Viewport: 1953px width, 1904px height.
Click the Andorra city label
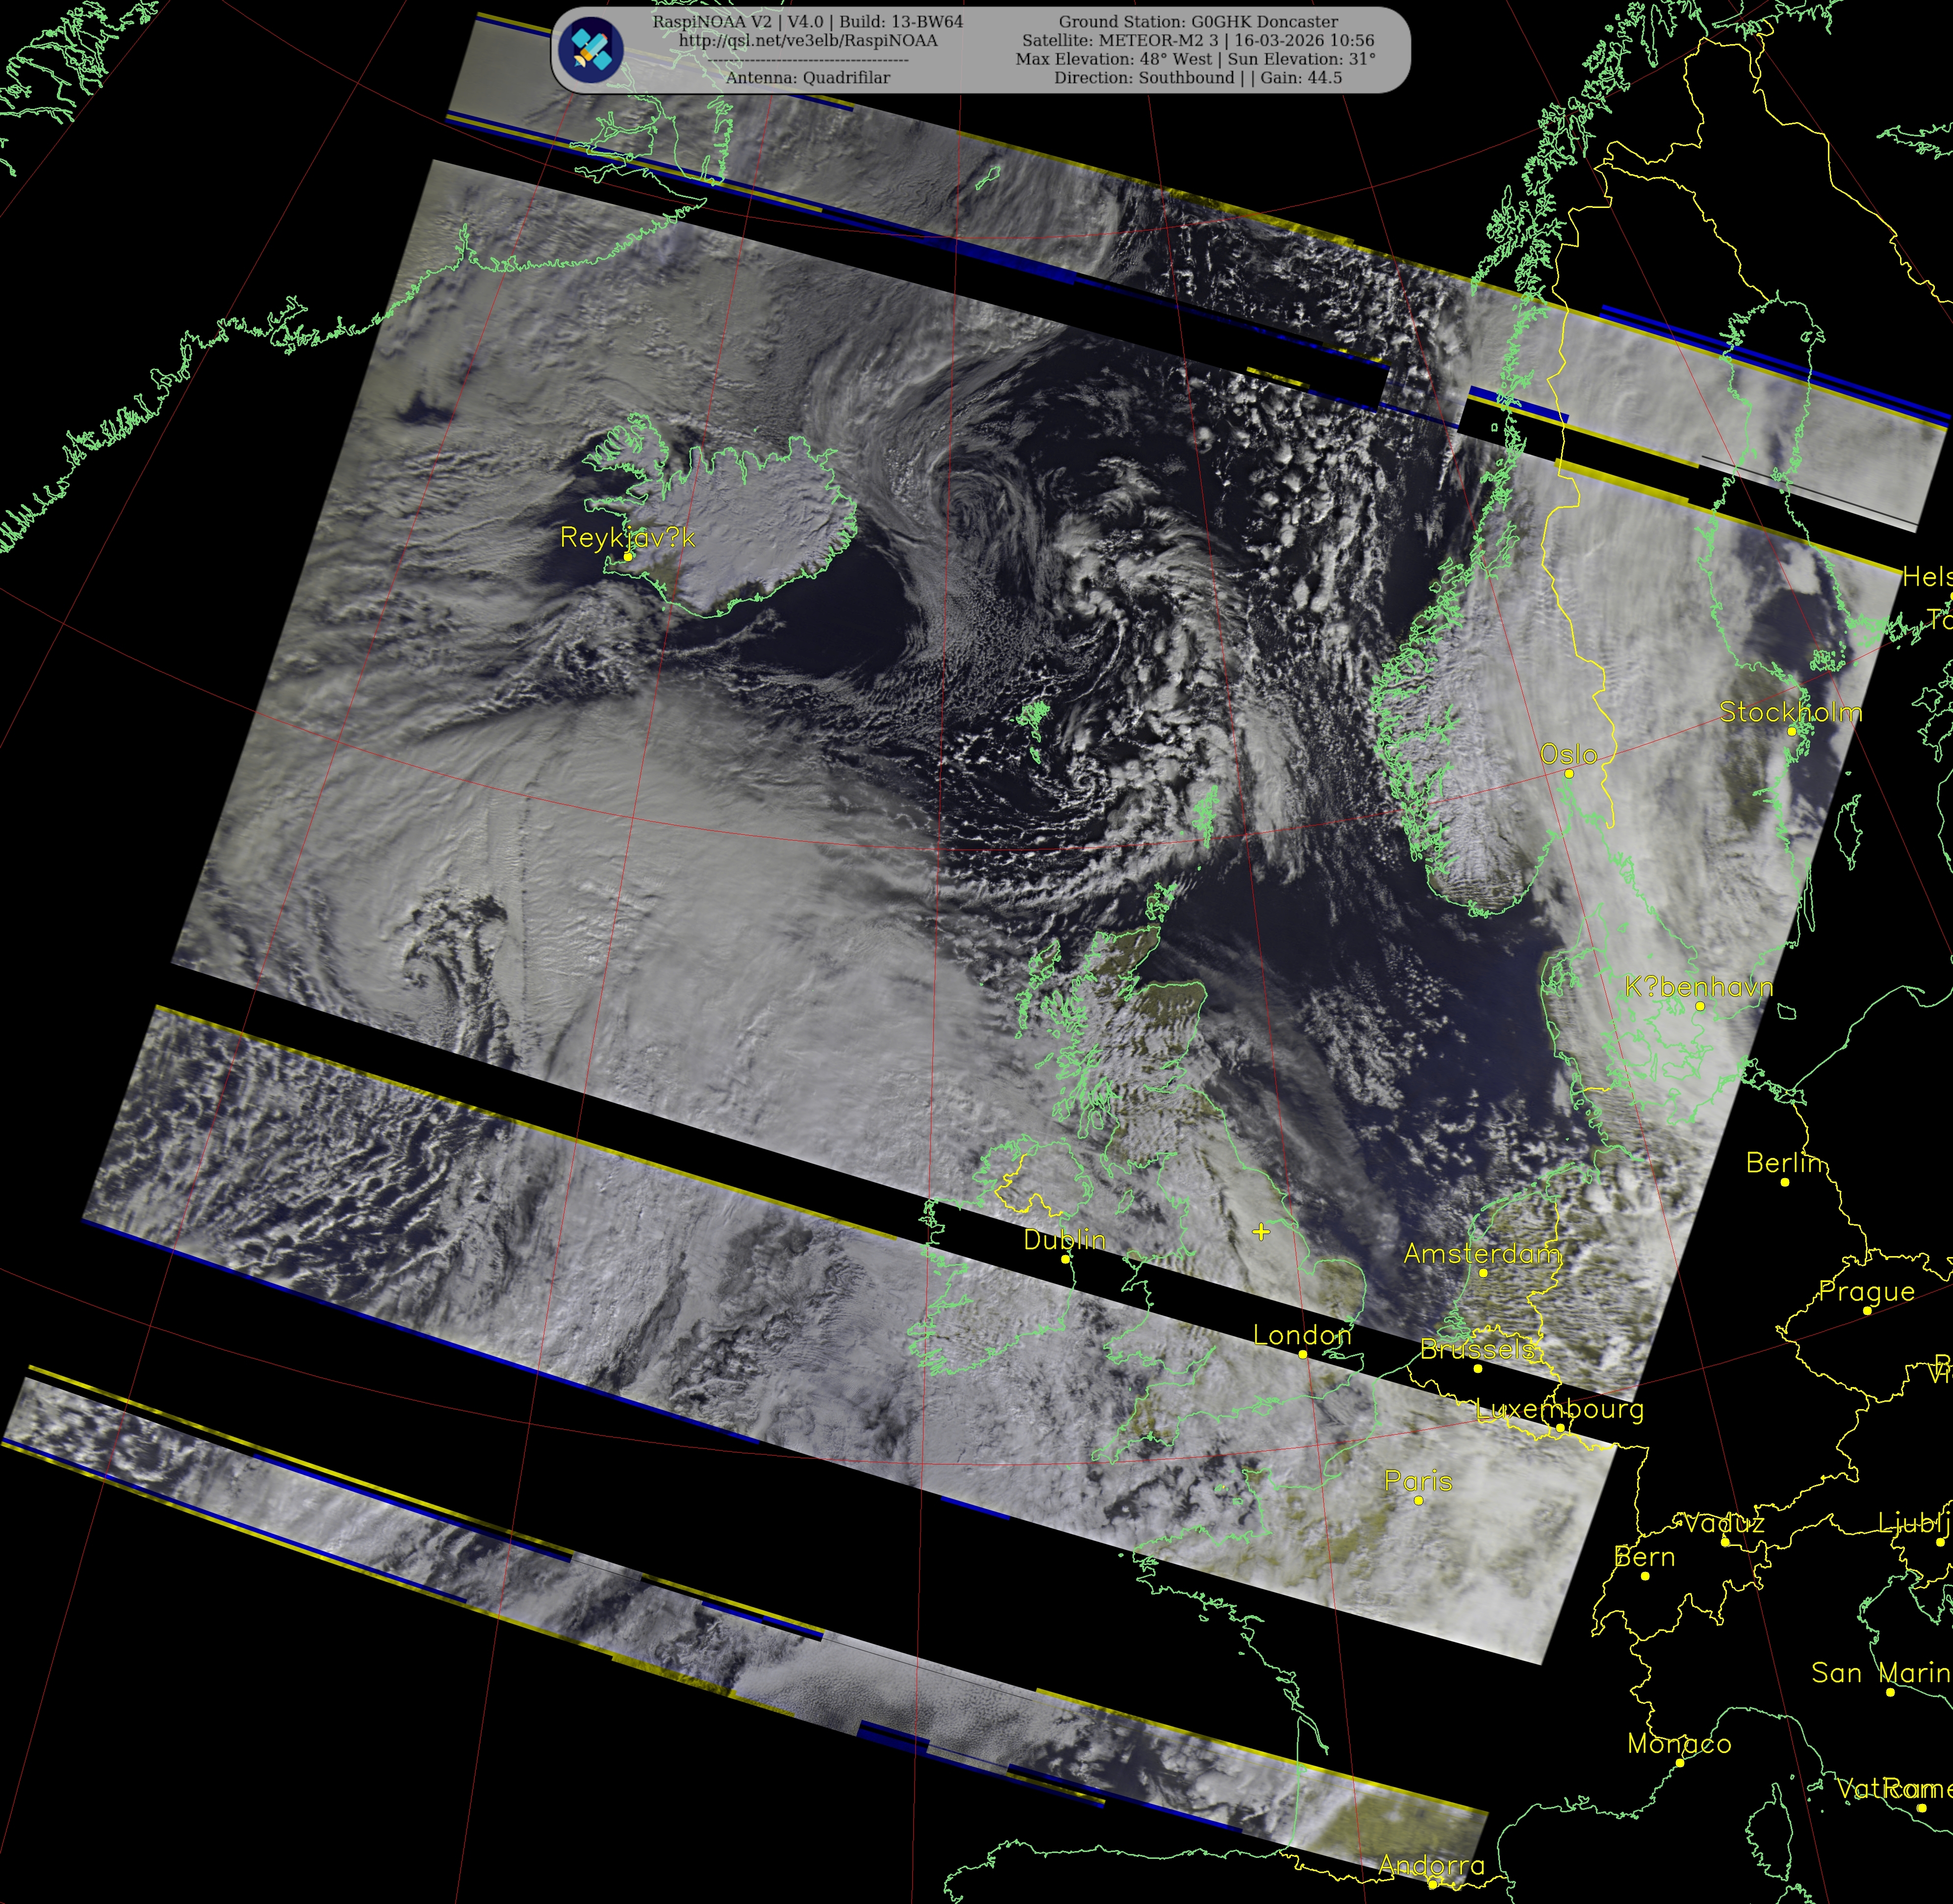point(1431,1865)
